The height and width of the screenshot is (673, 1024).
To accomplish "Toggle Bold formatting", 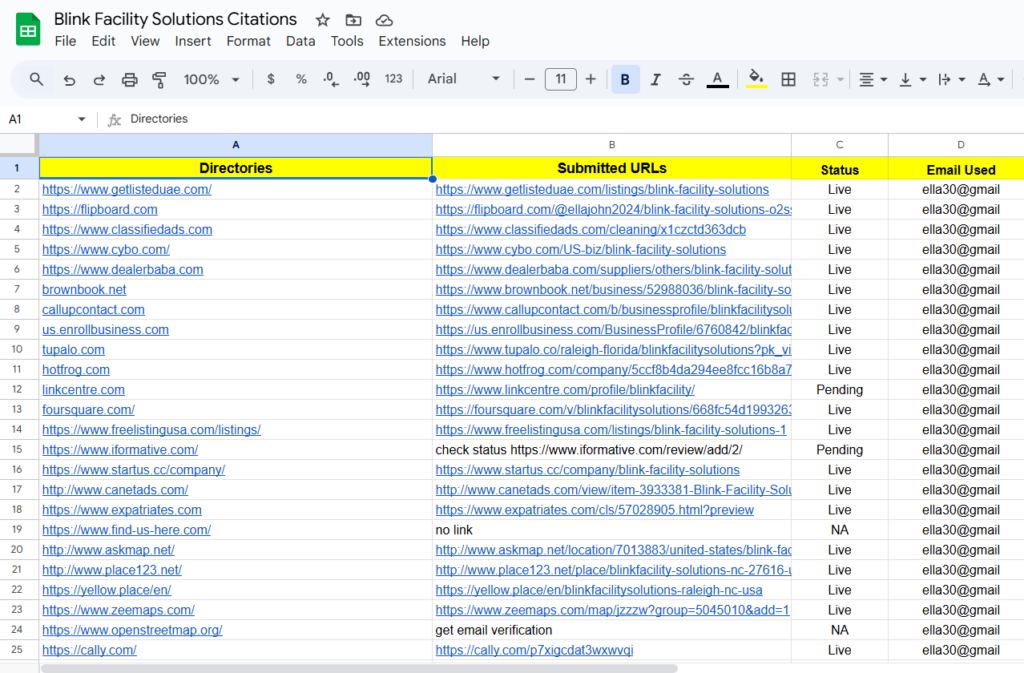I will pyautogui.click(x=625, y=79).
